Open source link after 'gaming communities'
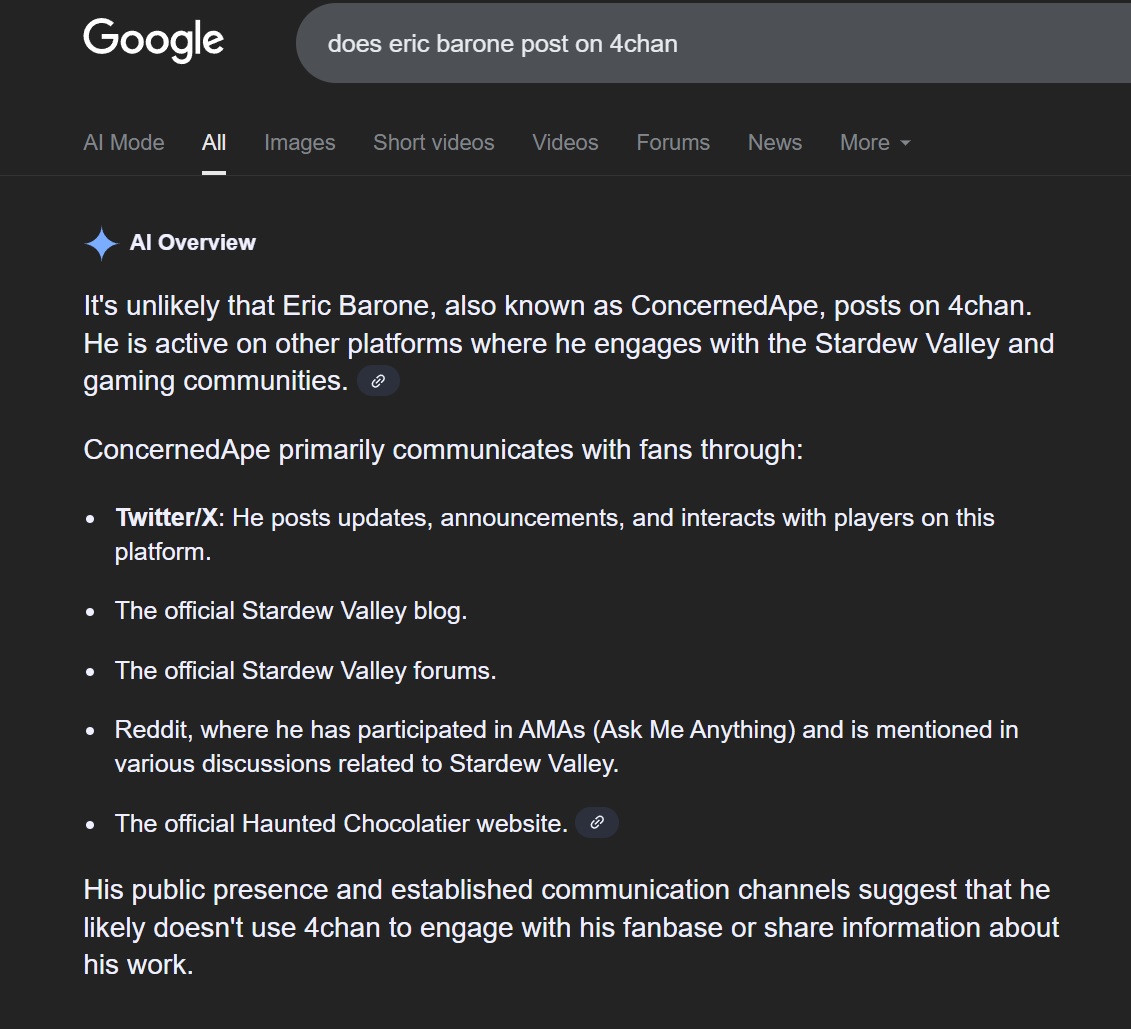1131x1029 pixels. tap(378, 381)
